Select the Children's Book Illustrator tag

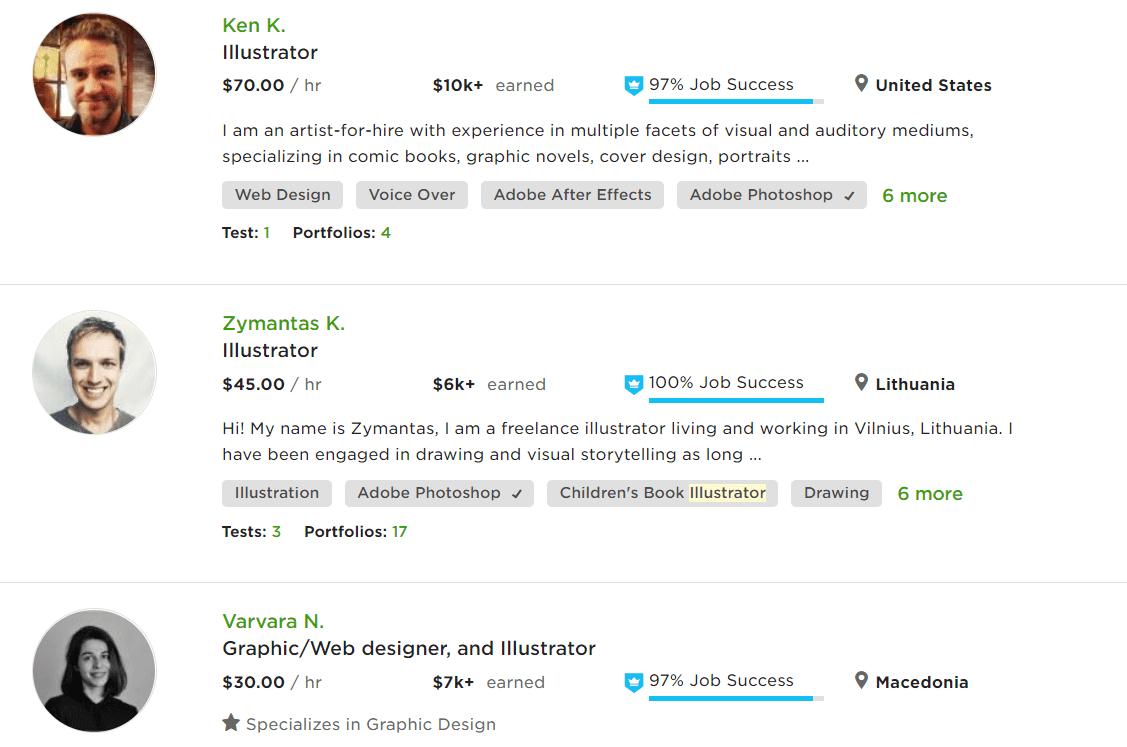662,493
